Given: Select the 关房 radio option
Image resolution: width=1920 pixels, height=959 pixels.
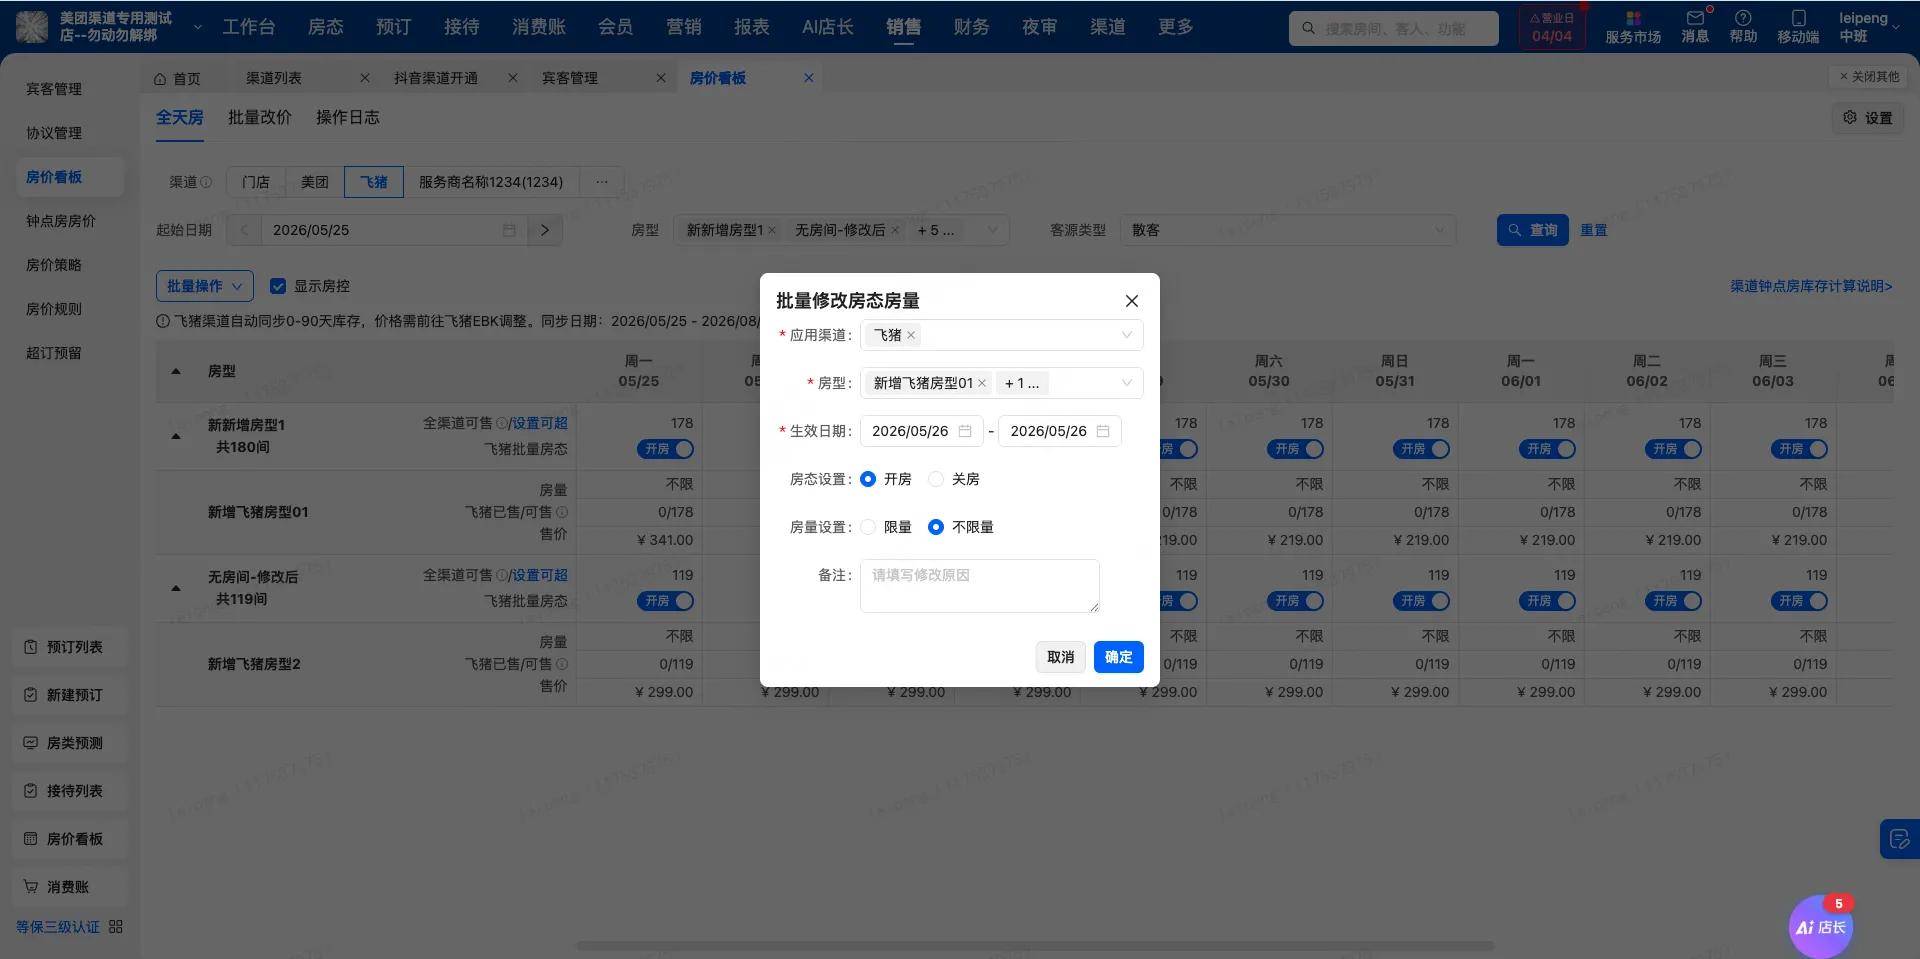Looking at the screenshot, I should [x=936, y=479].
